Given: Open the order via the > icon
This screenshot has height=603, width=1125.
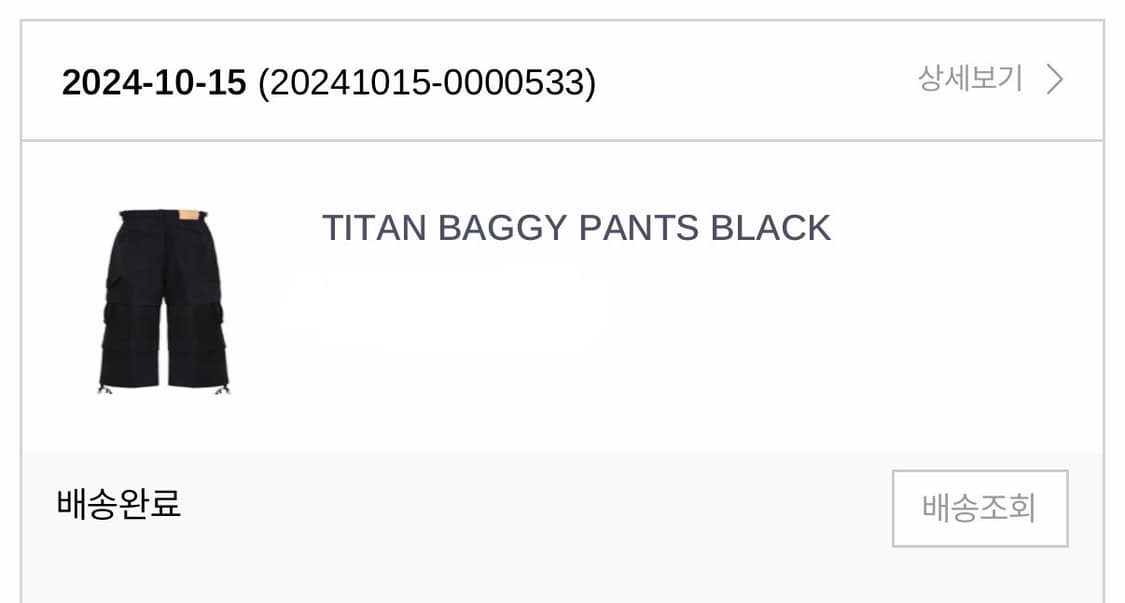Looking at the screenshot, I should 1054,80.
